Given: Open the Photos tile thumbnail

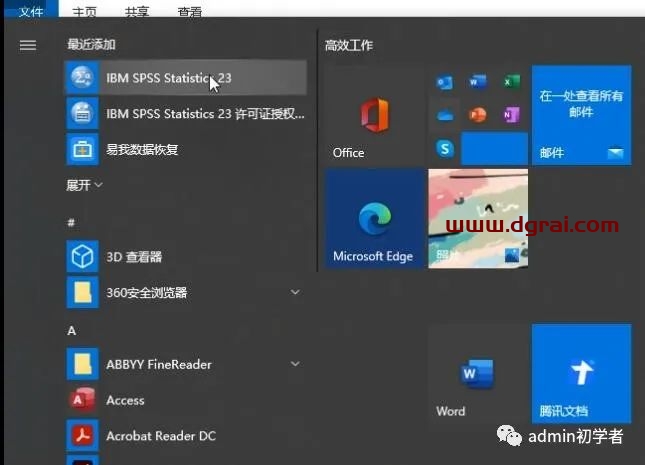Looking at the screenshot, I should (x=478, y=219).
